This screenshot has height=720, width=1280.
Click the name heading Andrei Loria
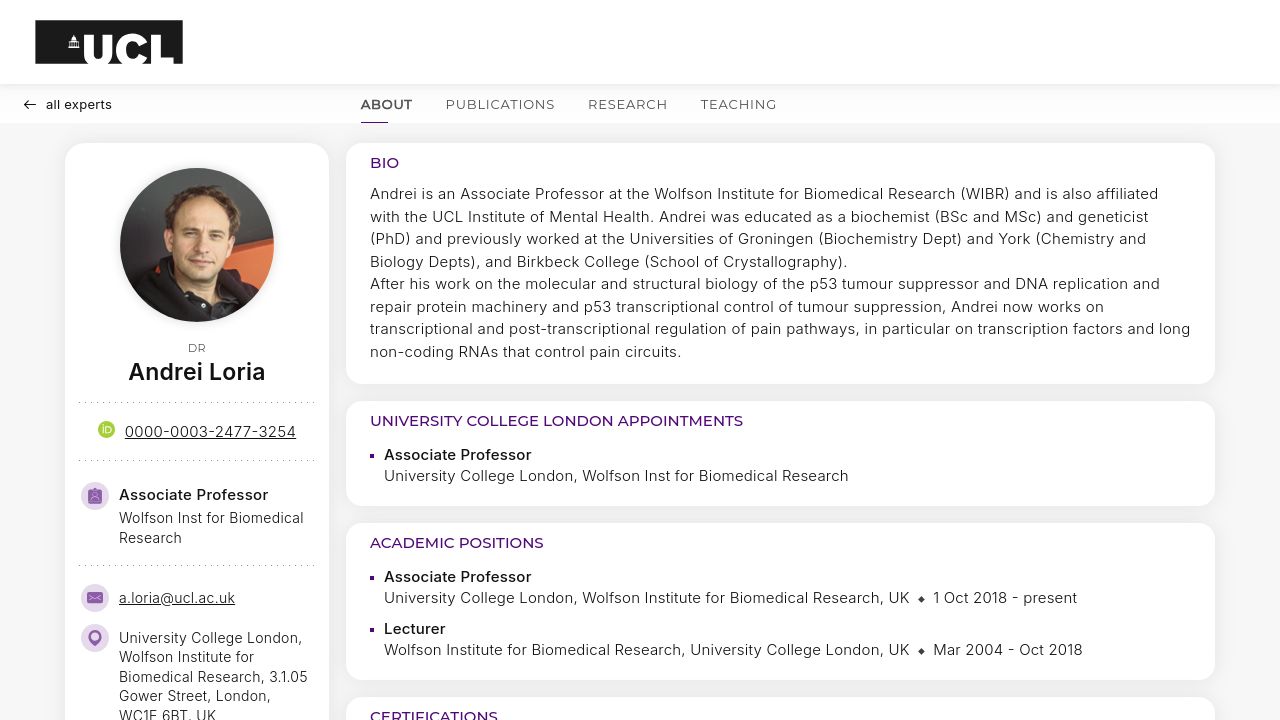(197, 372)
